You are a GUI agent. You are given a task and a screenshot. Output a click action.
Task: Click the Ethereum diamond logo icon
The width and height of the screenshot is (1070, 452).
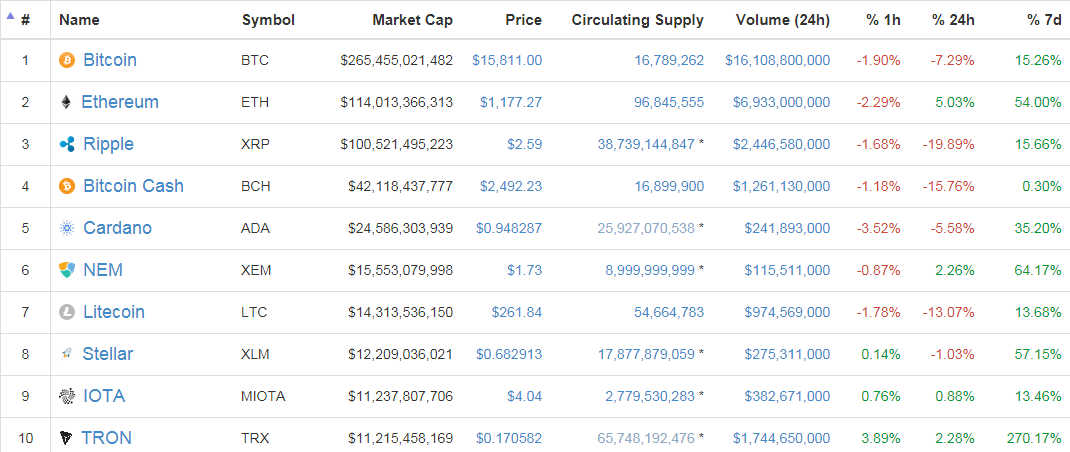tap(67, 102)
